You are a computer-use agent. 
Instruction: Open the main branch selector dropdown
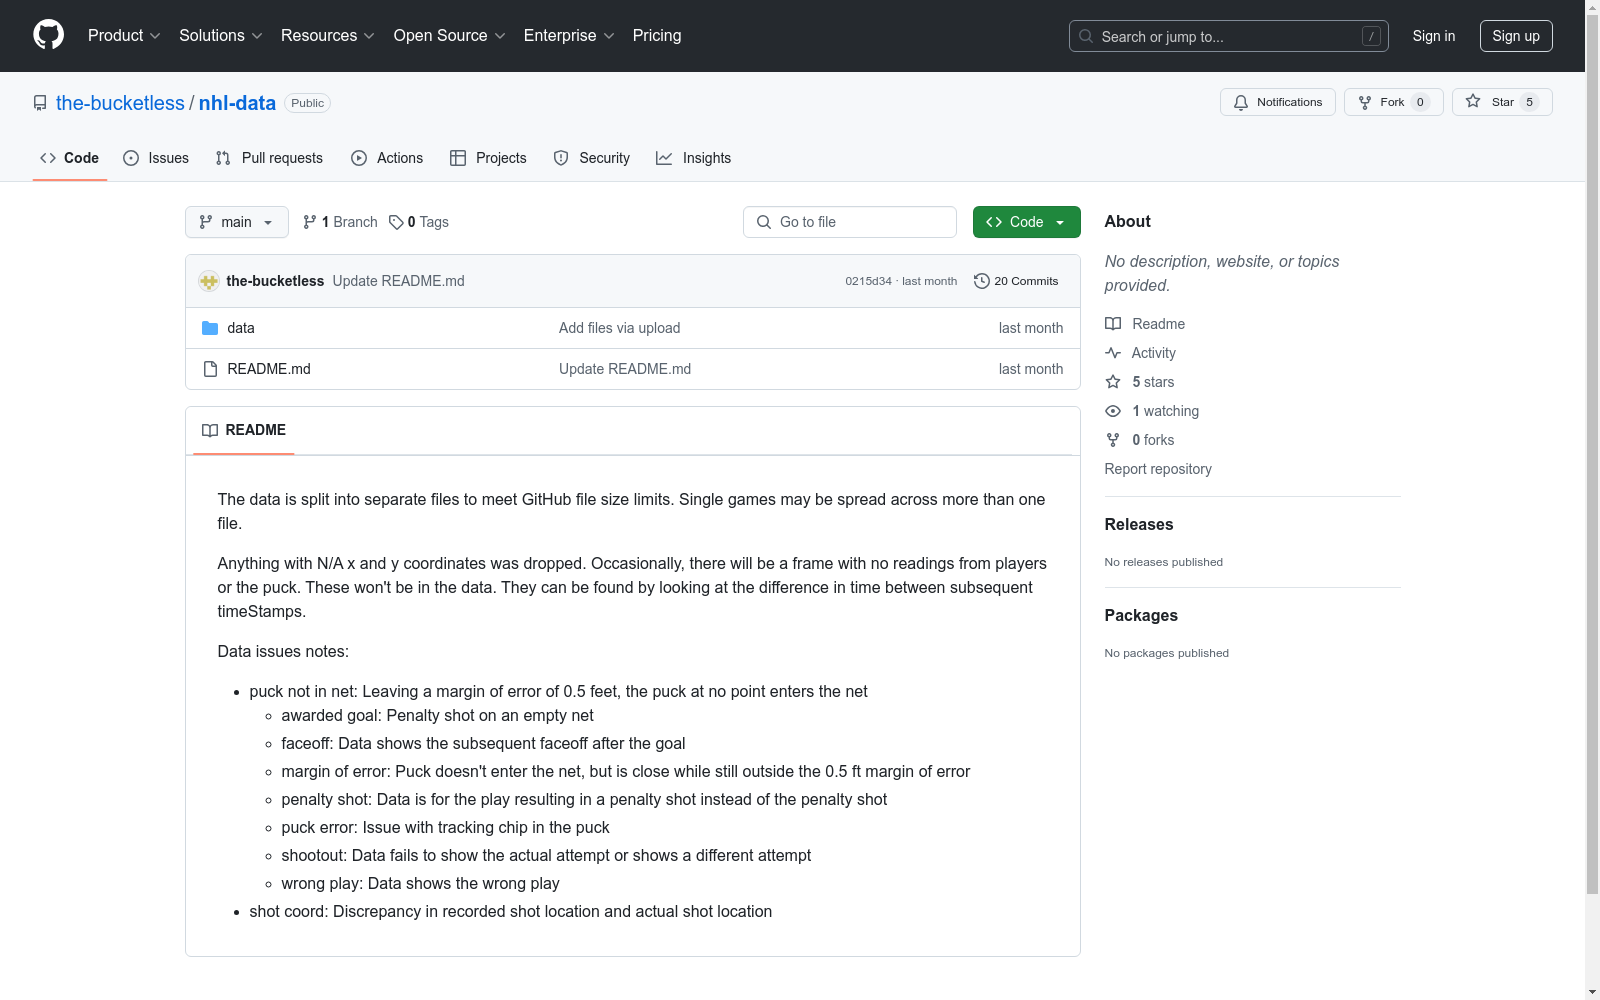tap(237, 222)
